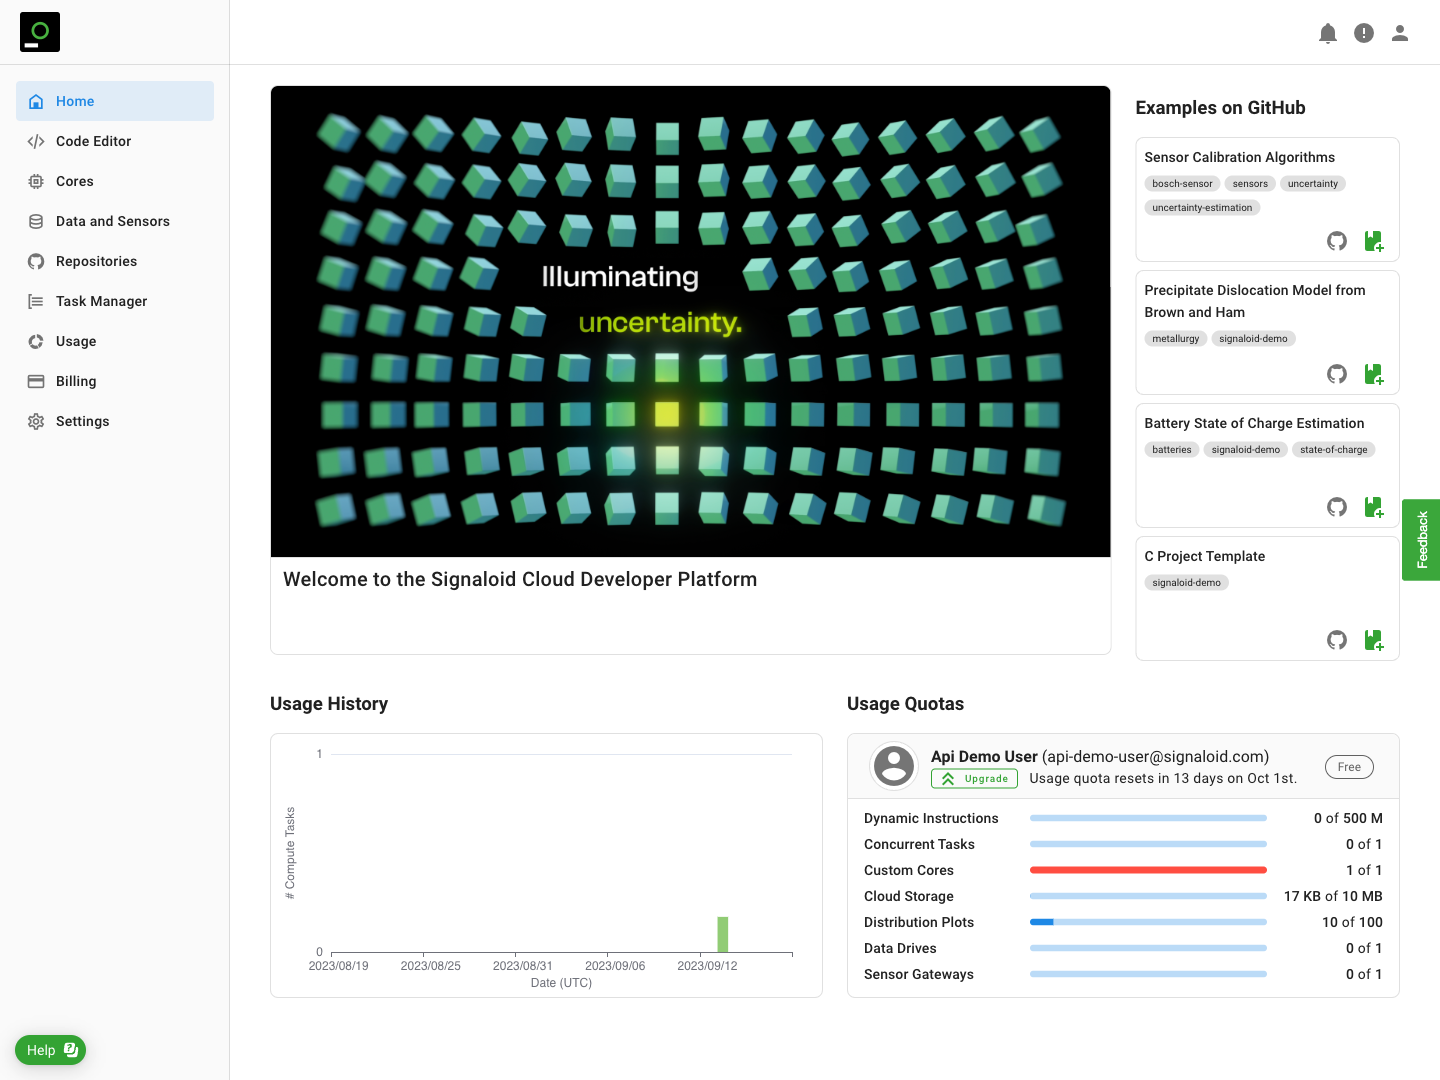
Task: Open GitHub icon for Battery State of Charge
Action: coord(1337,507)
